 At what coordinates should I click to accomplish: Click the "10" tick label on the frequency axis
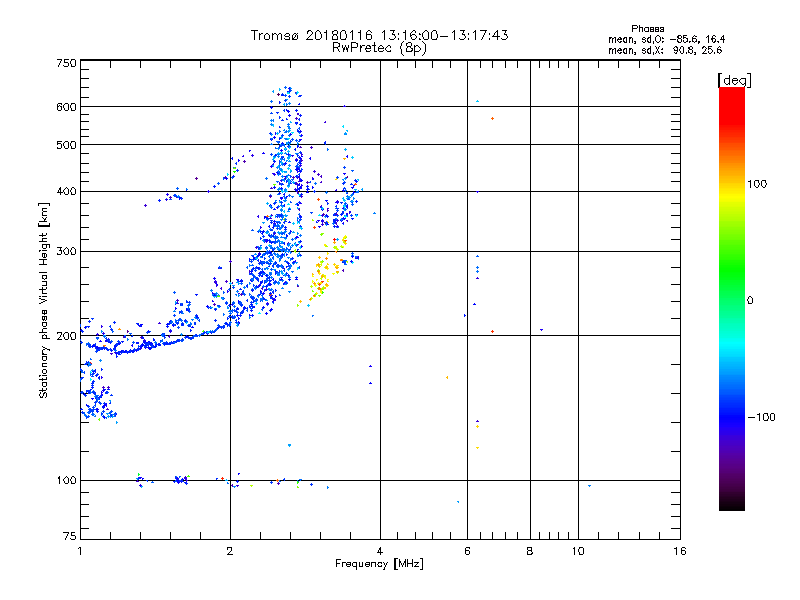pyautogui.click(x=578, y=551)
